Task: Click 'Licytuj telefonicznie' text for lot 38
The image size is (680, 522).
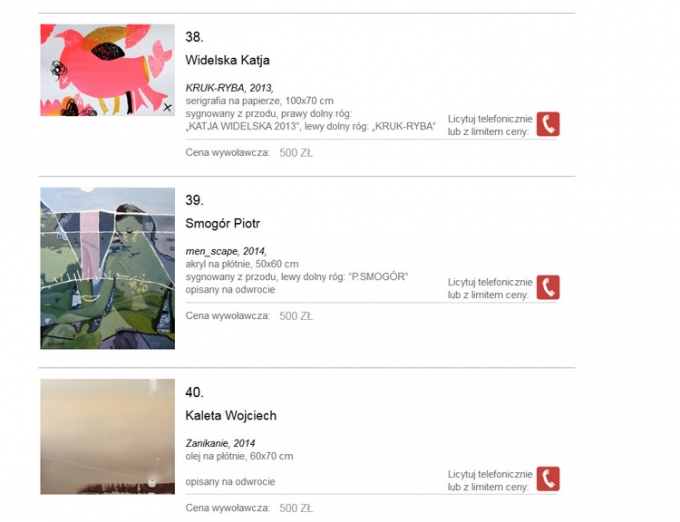Action: point(490,119)
